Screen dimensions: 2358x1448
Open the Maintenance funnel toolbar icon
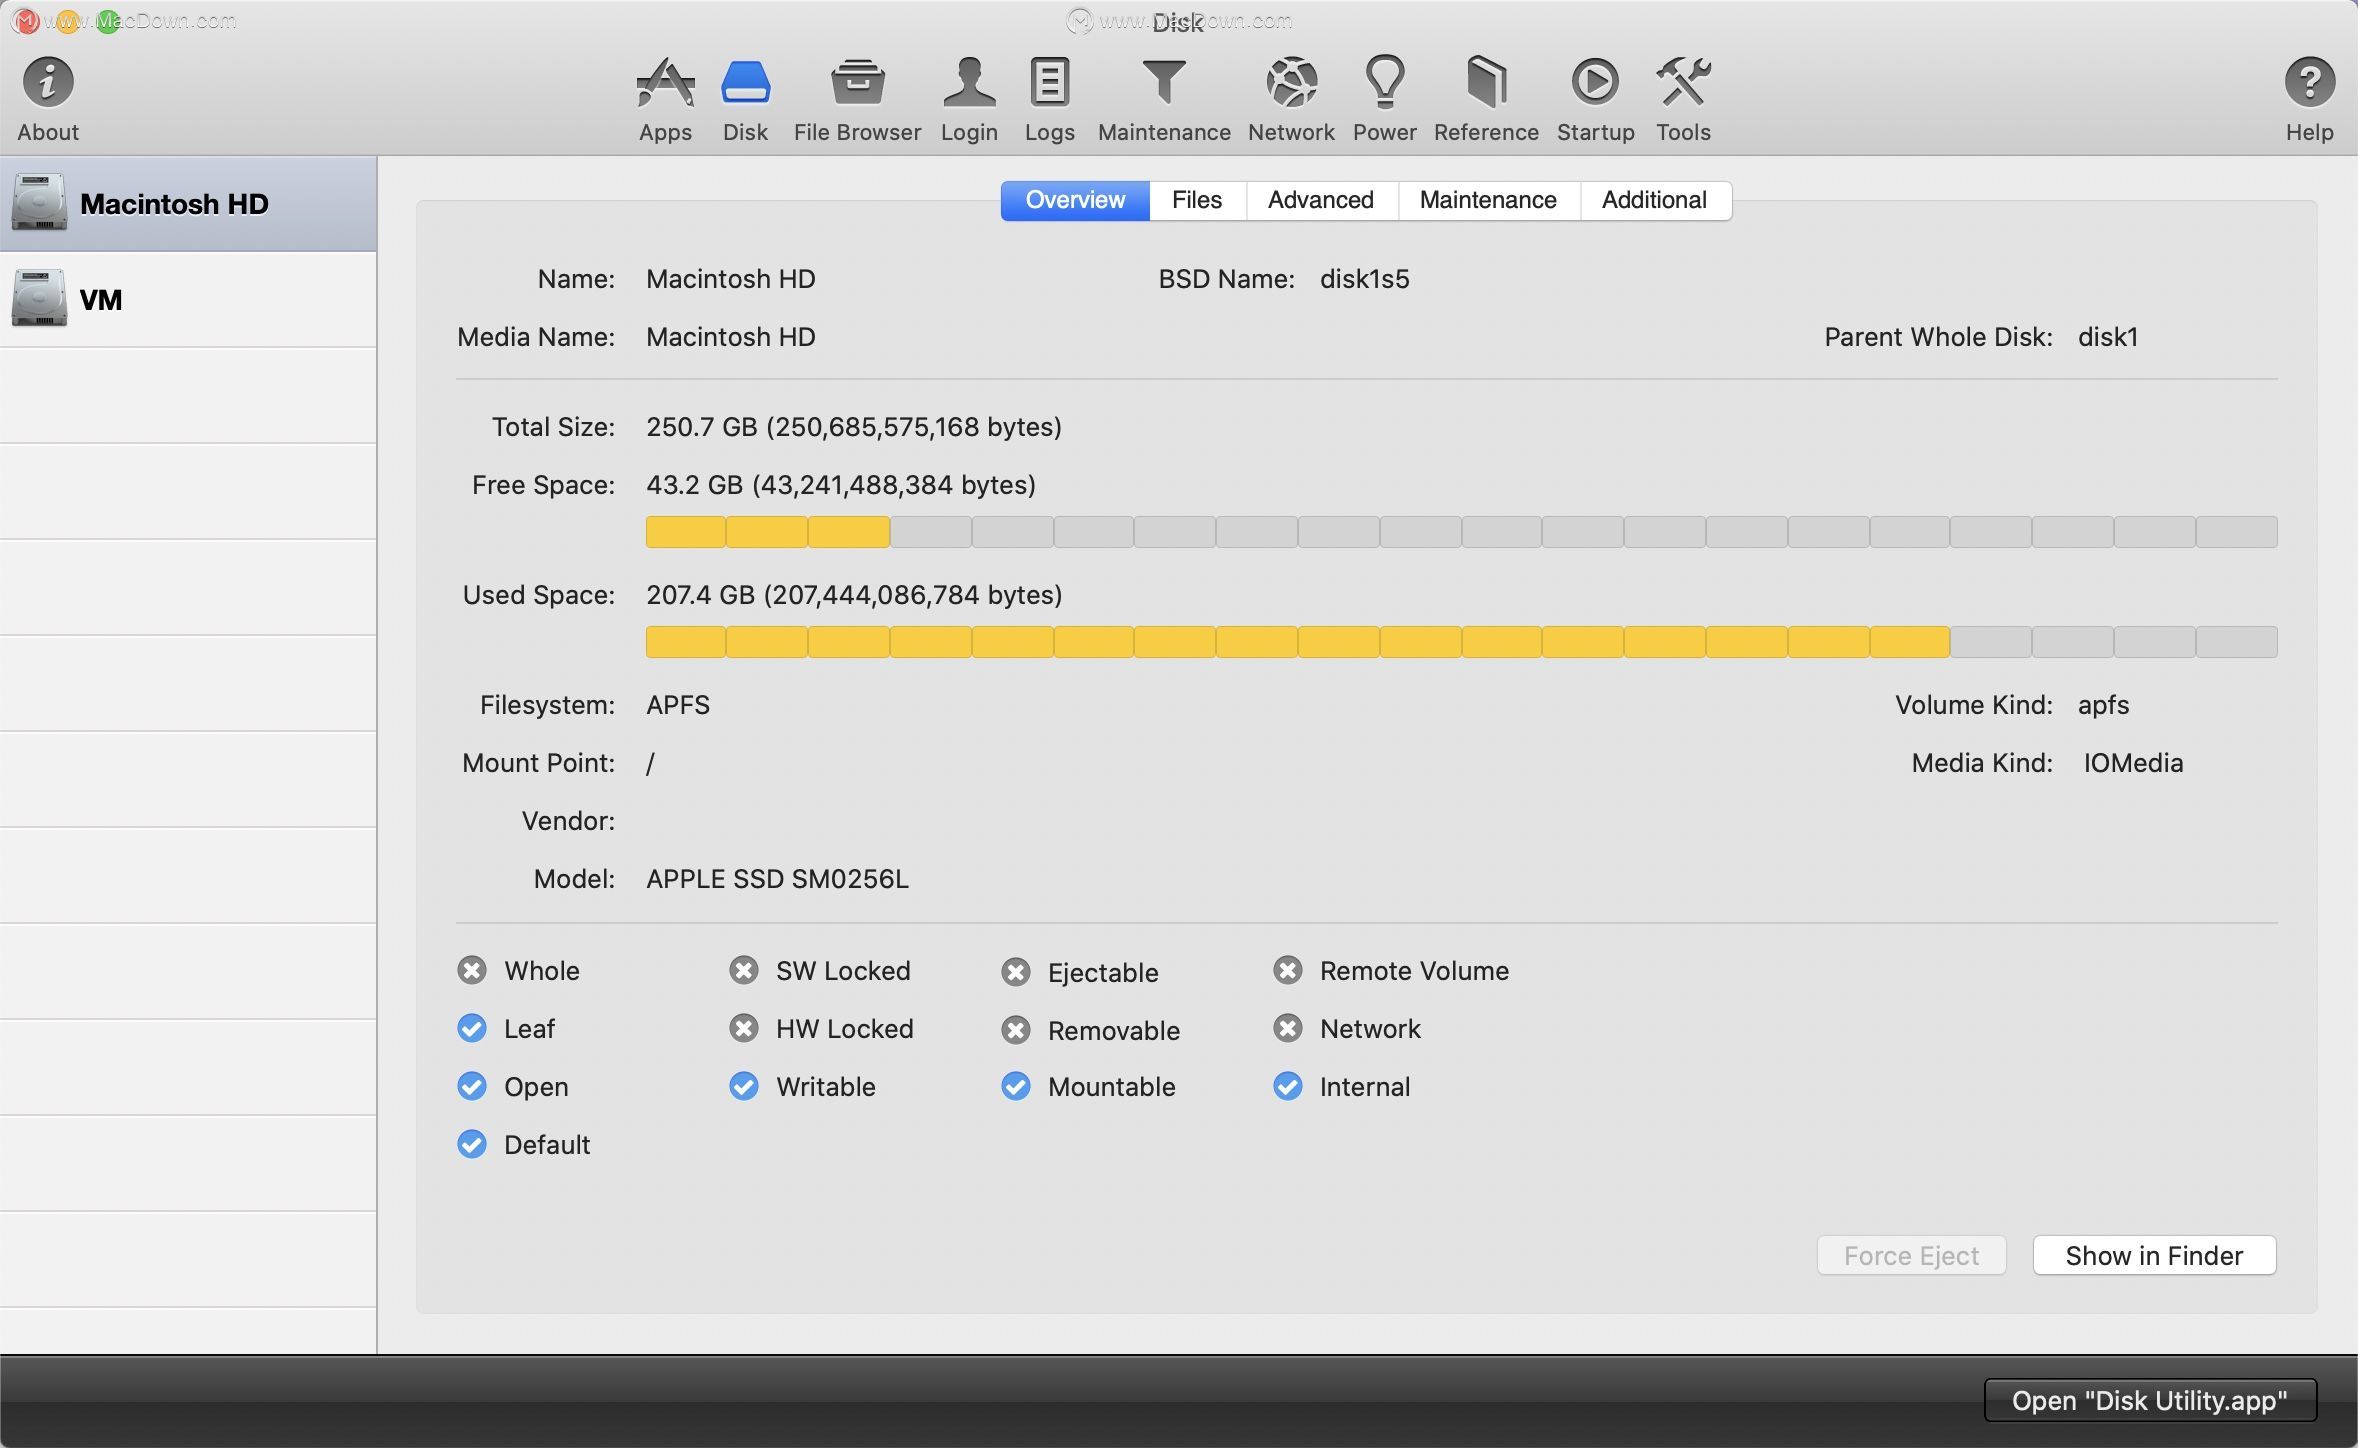pos(1164,98)
